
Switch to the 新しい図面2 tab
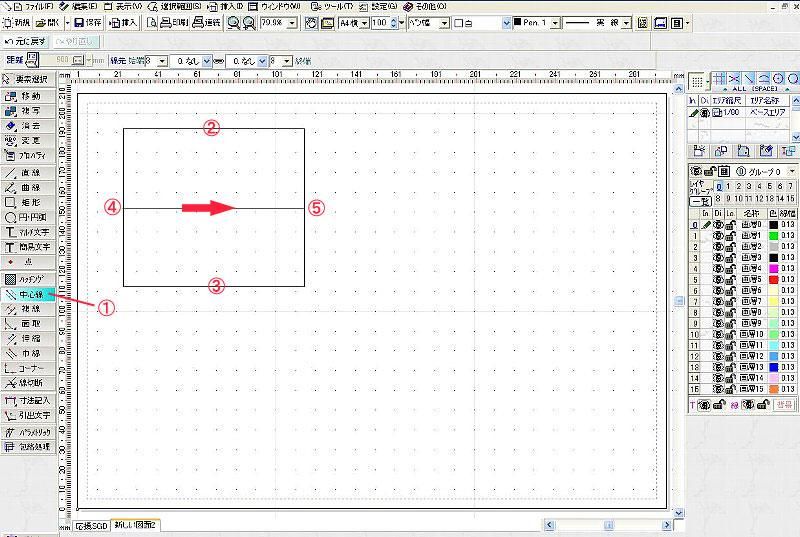[x=136, y=525]
